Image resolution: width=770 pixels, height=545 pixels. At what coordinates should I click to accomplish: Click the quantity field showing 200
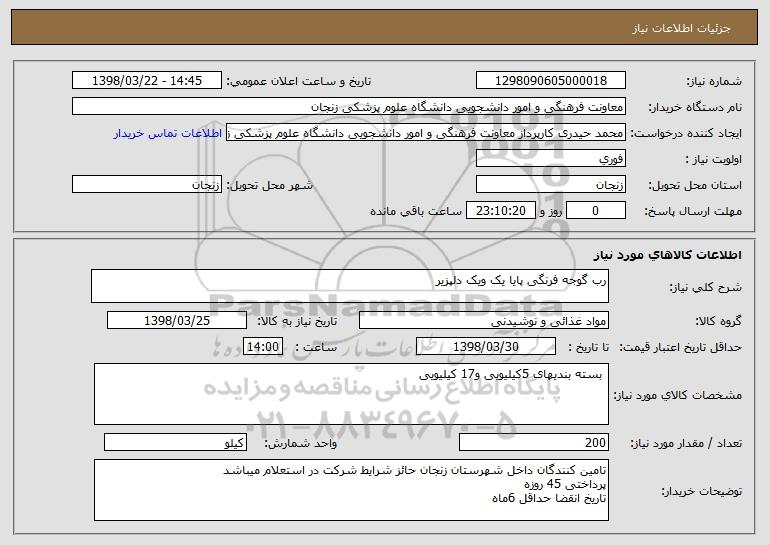534,442
